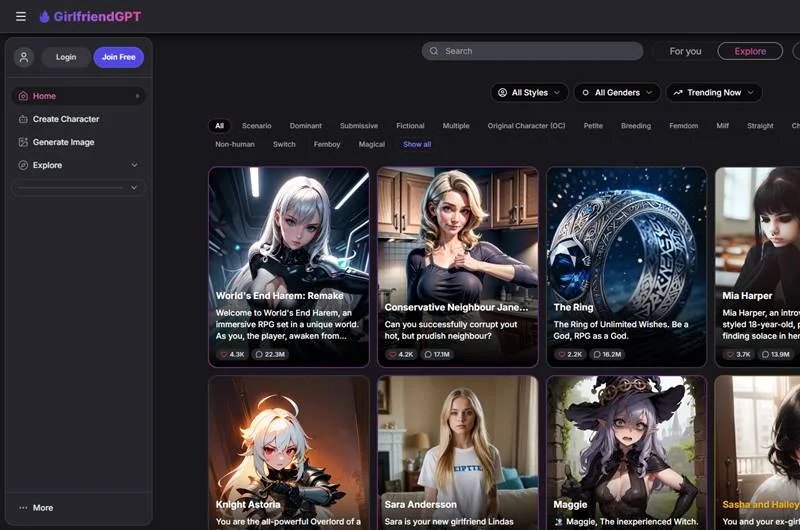Open the All Styles dropdown
800x530 pixels.
click(529, 93)
